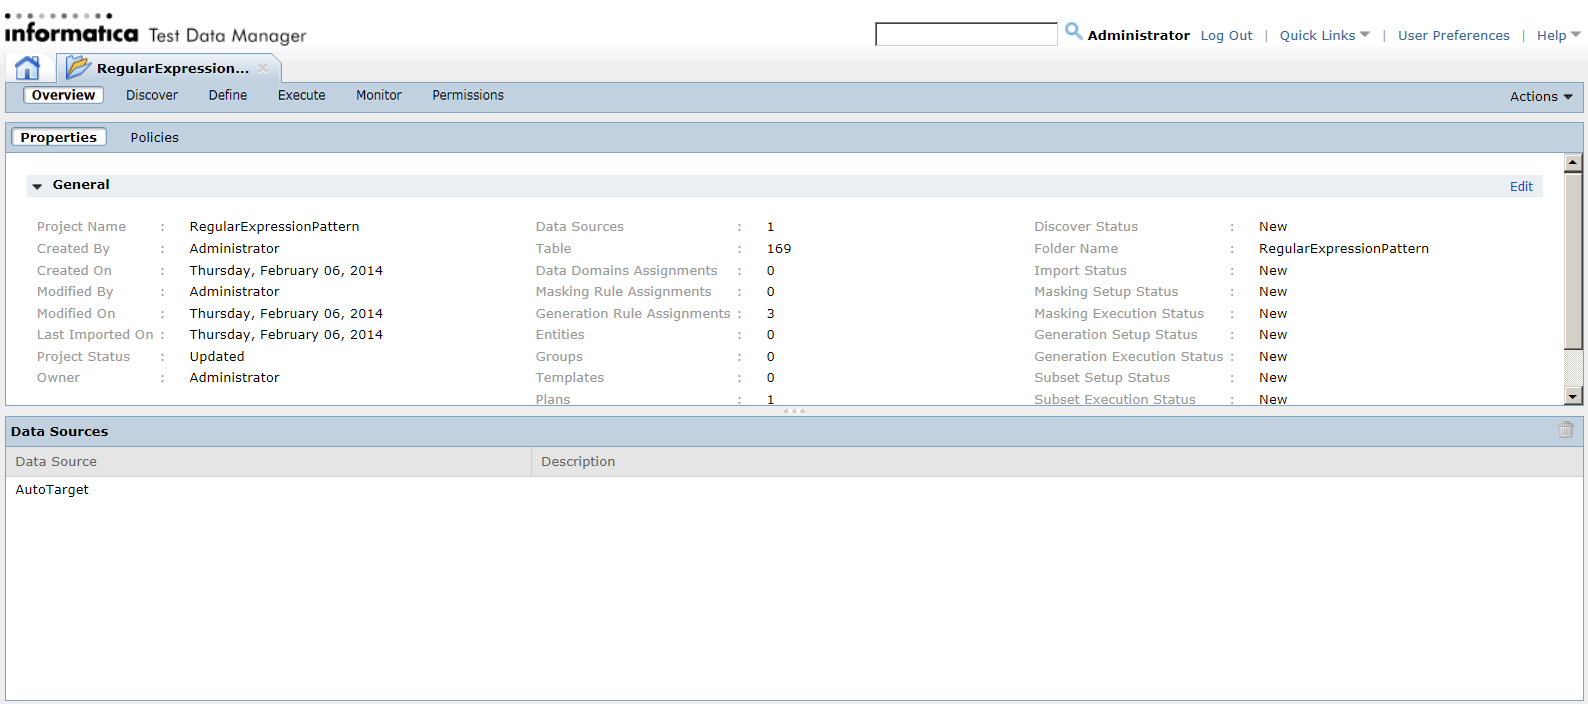Open User Preferences link
Image resolution: width=1588 pixels, height=704 pixels.
1454,35
